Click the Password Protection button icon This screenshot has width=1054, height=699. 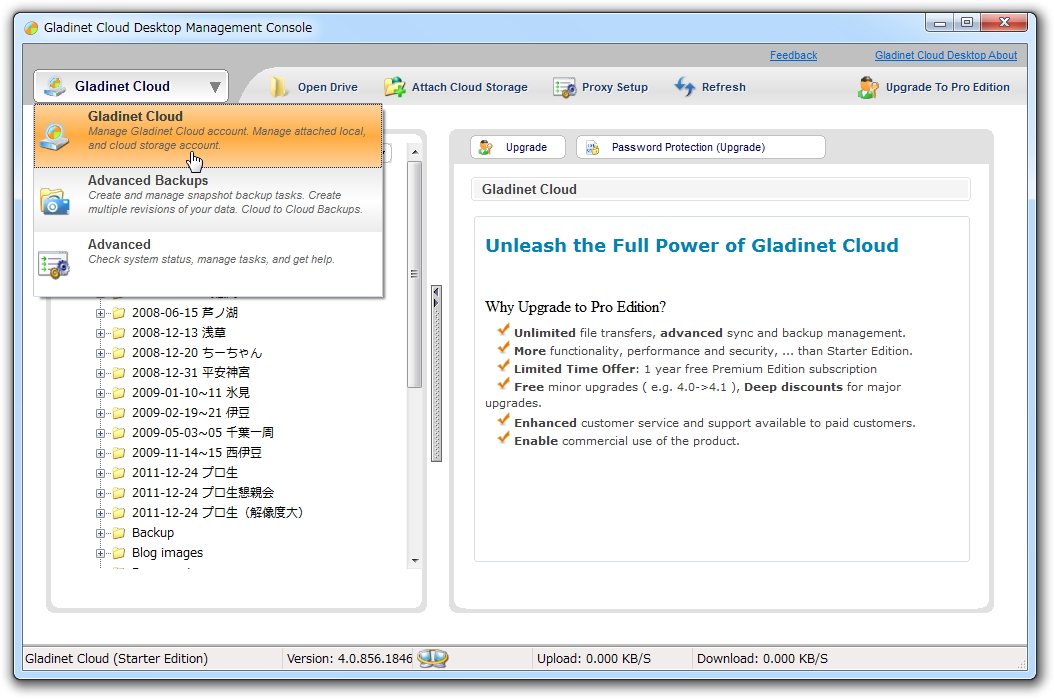tap(592, 147)
